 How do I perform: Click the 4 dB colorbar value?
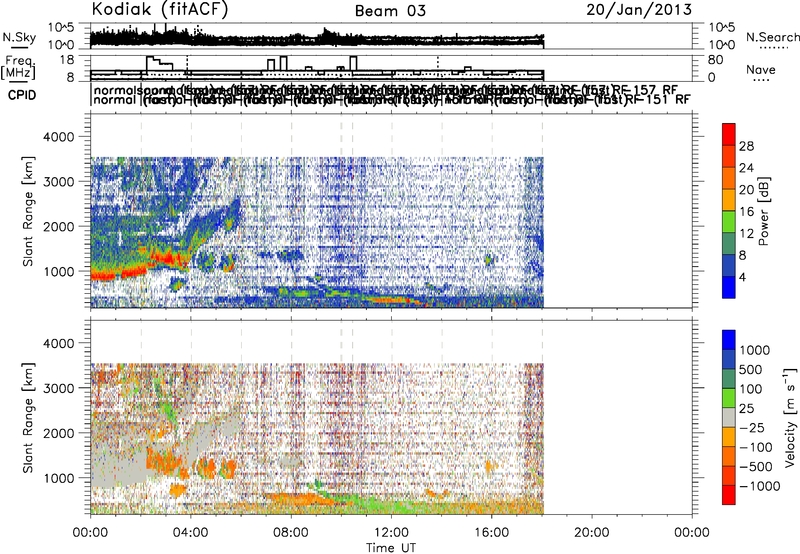[742, 277]
